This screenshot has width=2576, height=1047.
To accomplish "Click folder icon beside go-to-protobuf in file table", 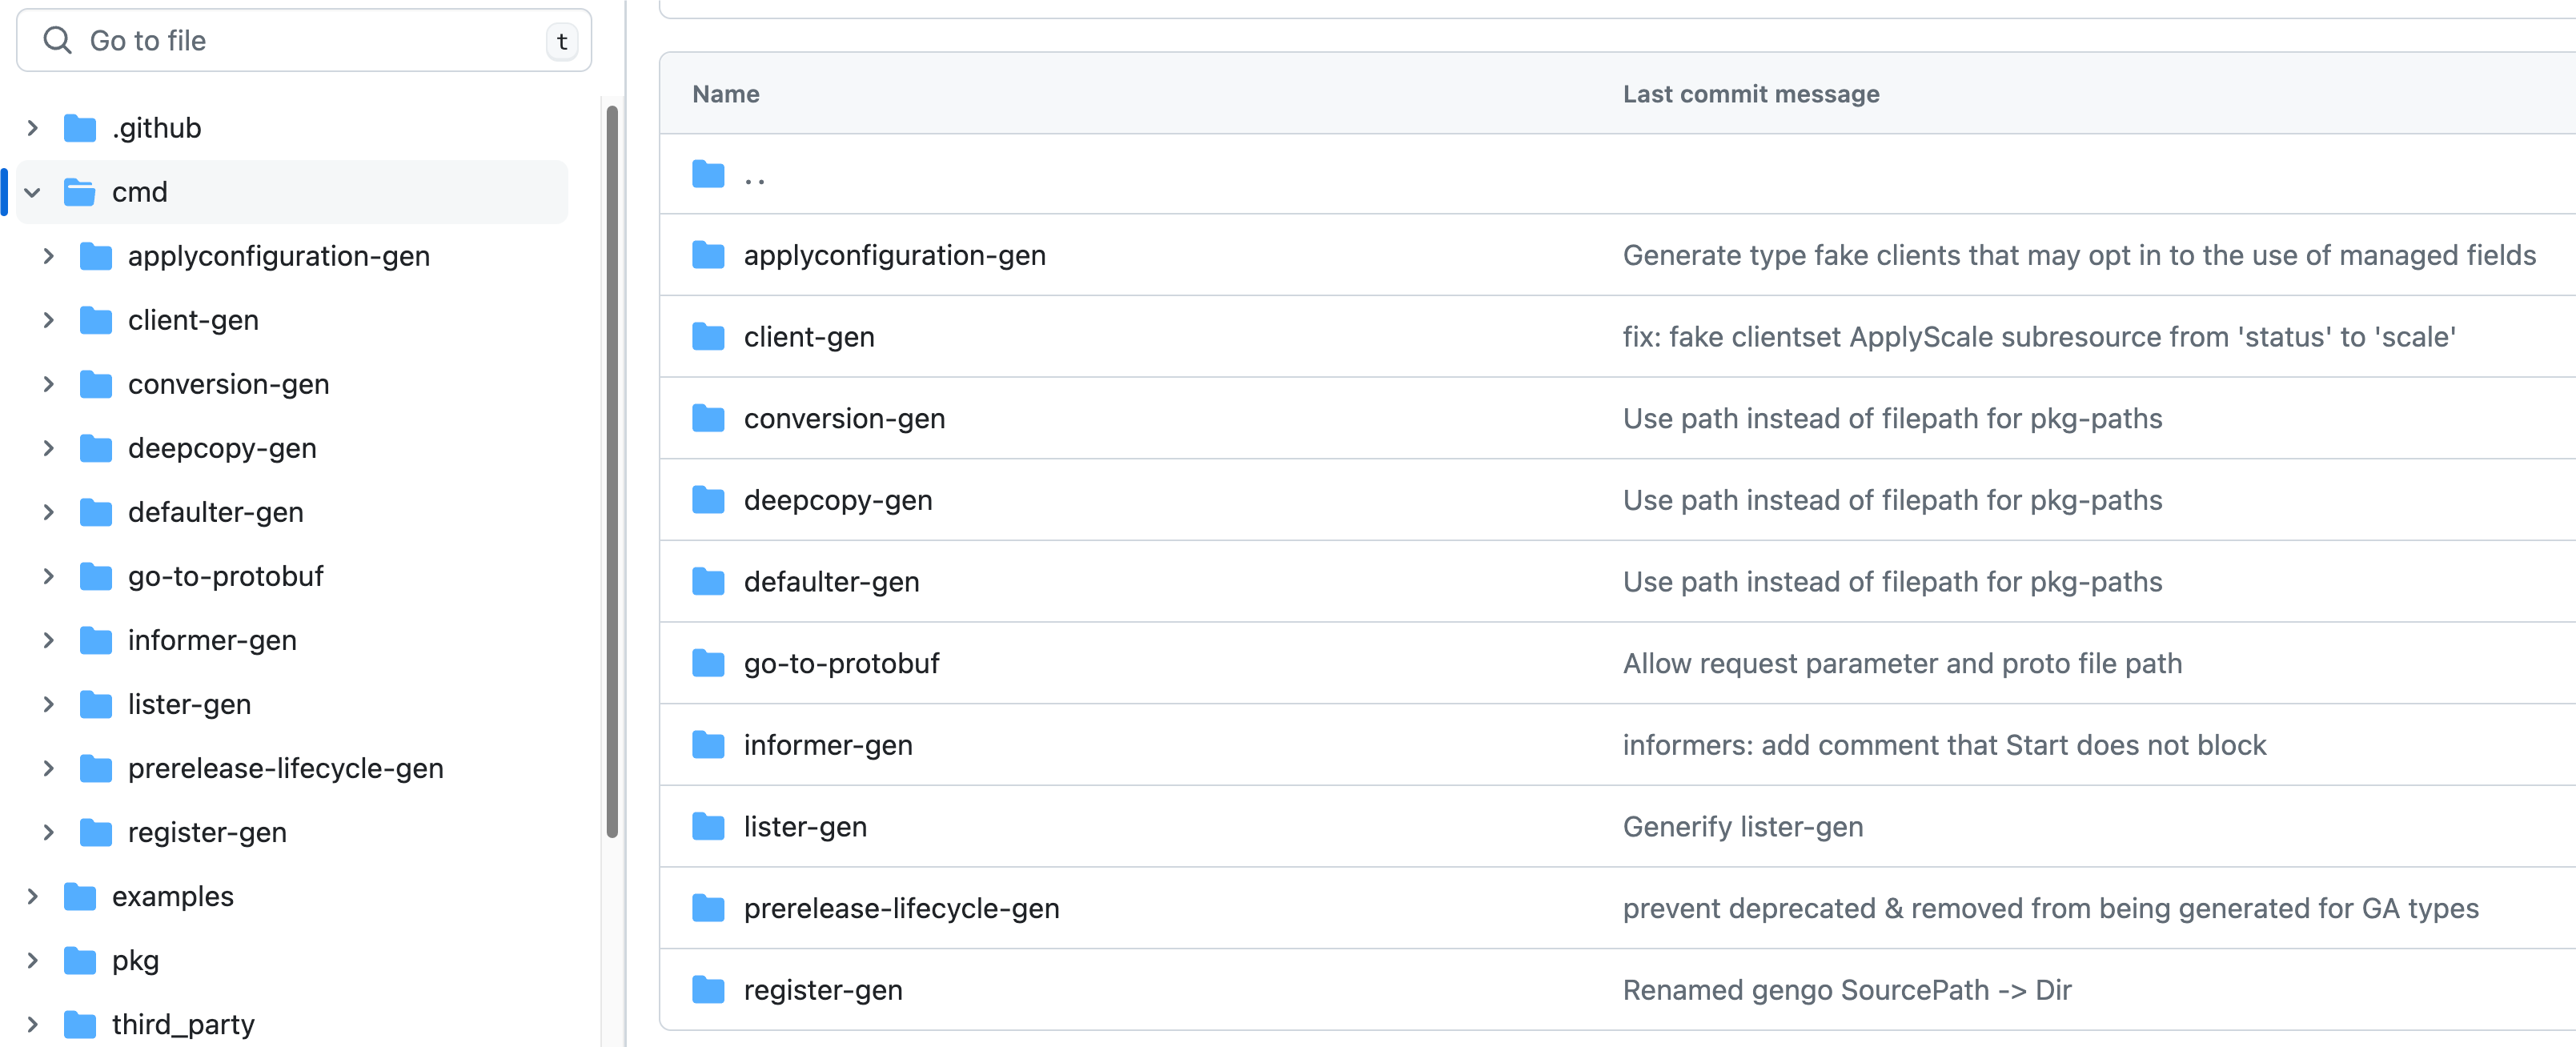I will (x=708, y=663).
